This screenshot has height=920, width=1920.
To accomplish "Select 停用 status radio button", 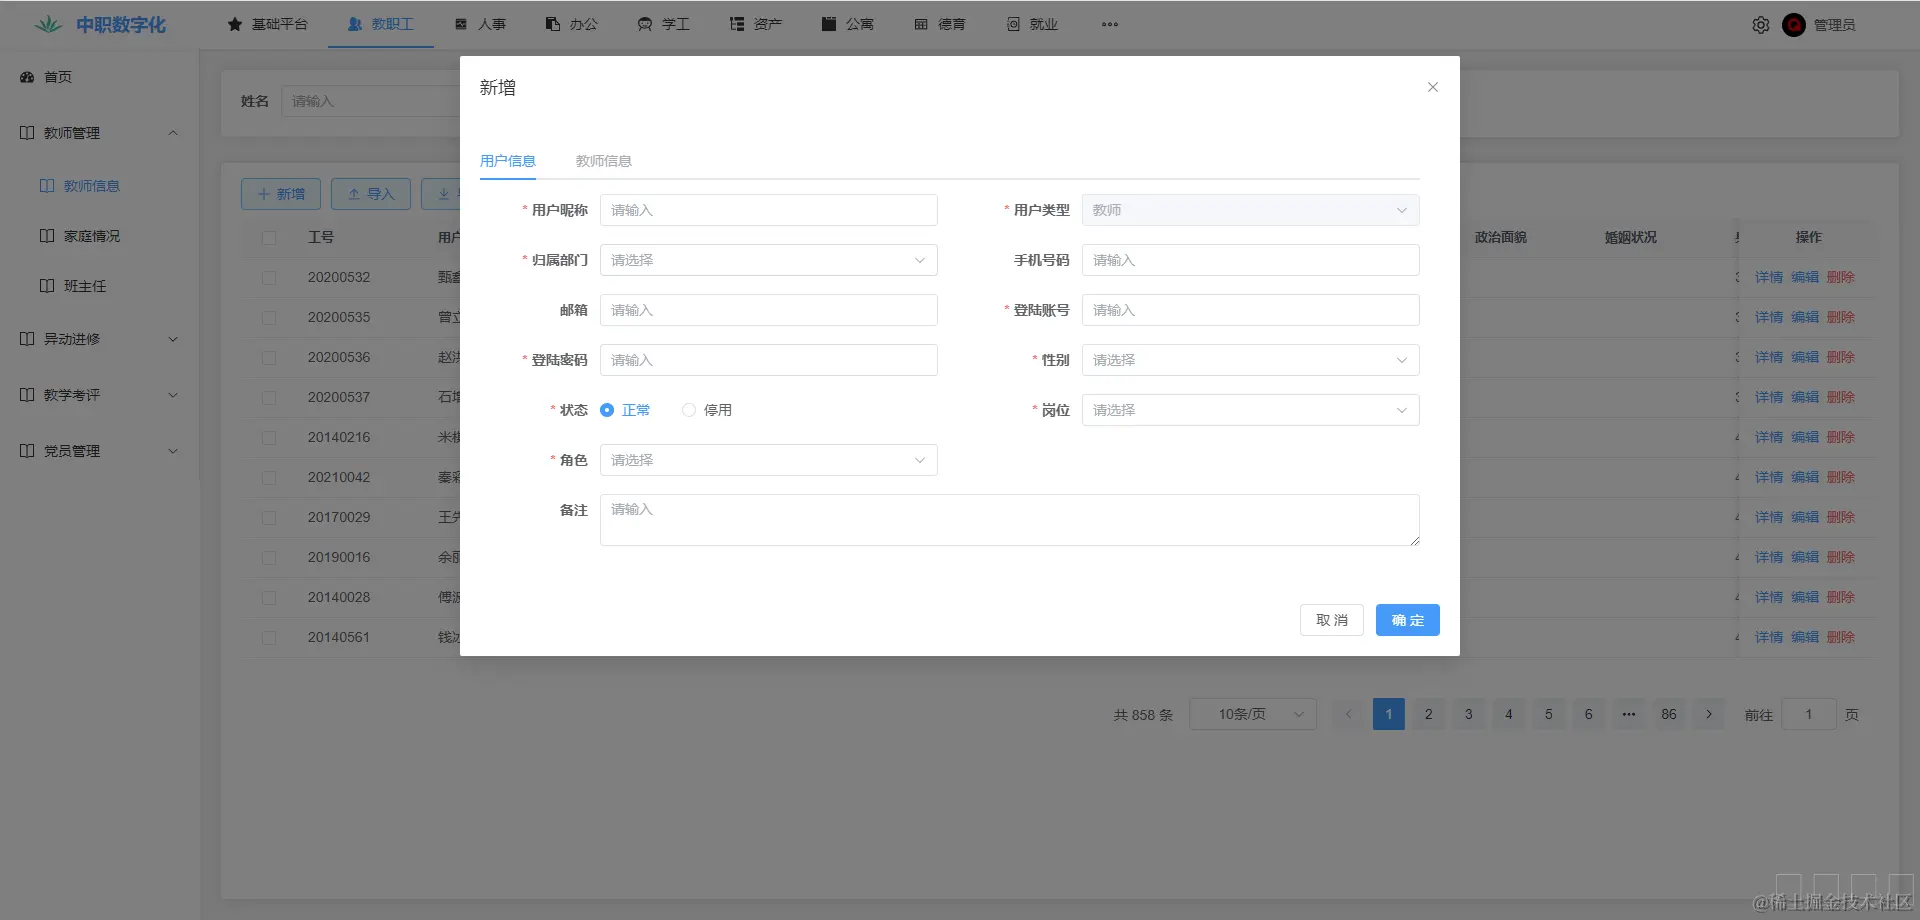I will click(x=689, y=410).
